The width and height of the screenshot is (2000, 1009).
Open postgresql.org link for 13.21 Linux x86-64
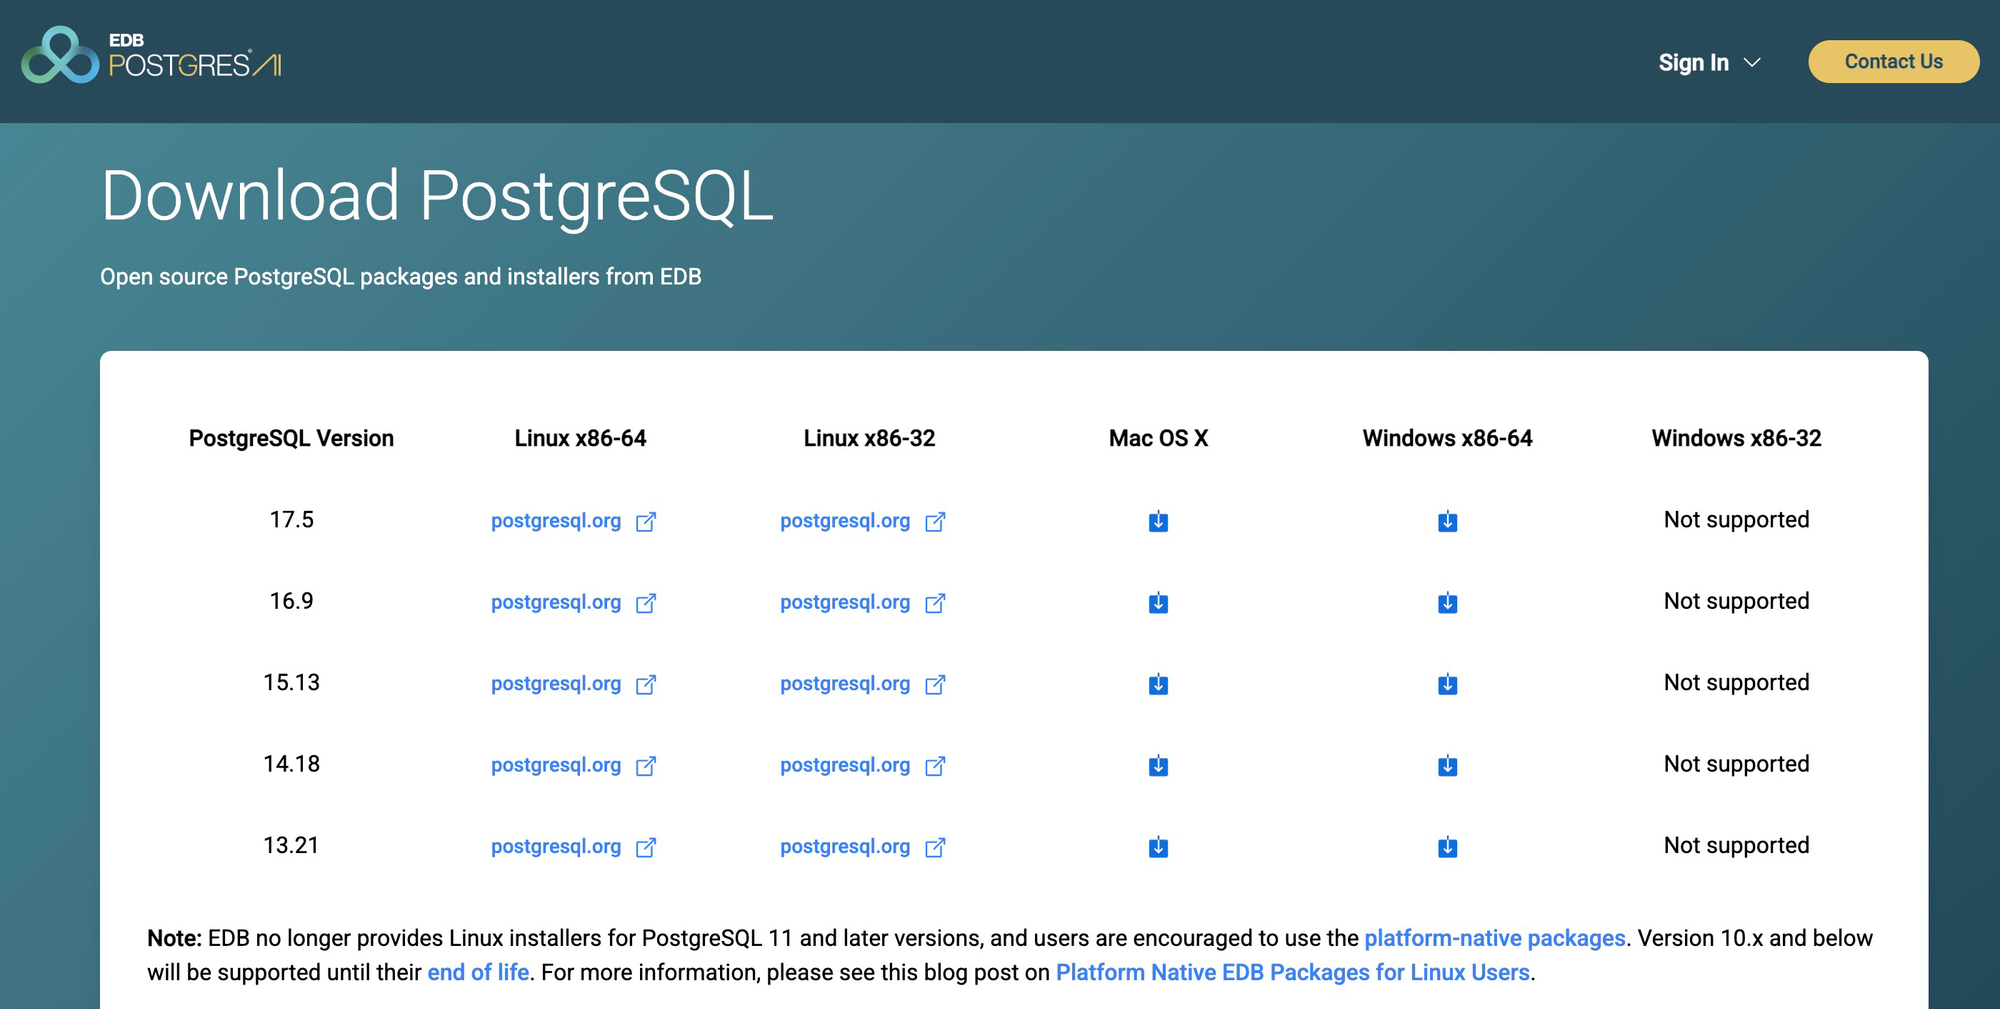click(573, 847)
